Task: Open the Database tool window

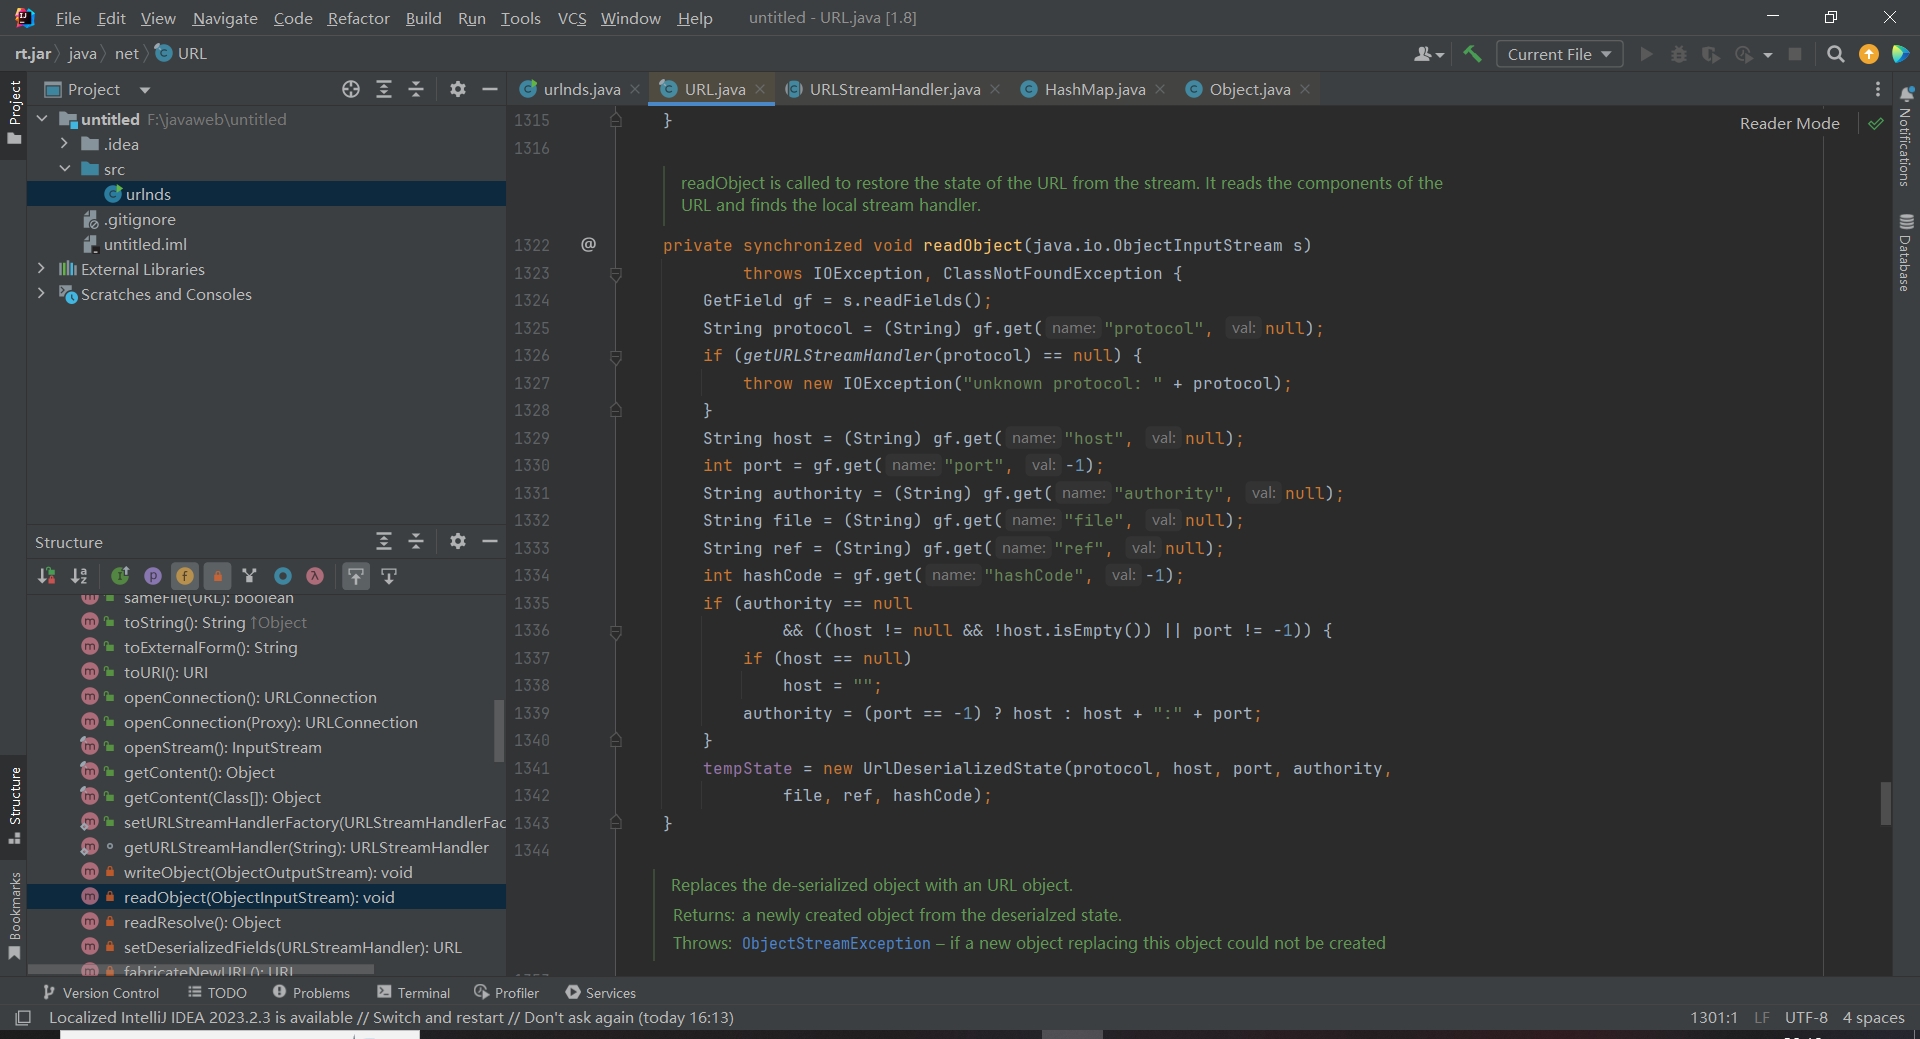Action: (1906, 253)
